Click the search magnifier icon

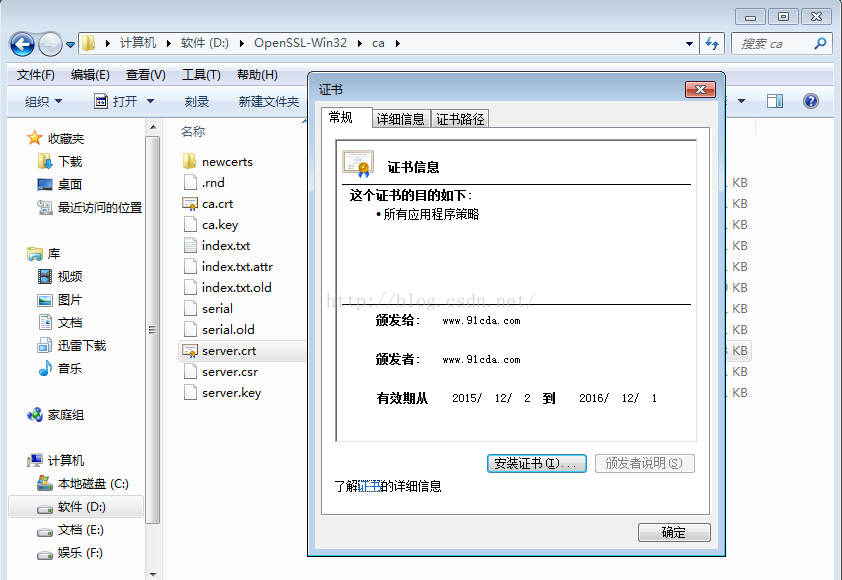pyautogui.click(x=820, y=44)
